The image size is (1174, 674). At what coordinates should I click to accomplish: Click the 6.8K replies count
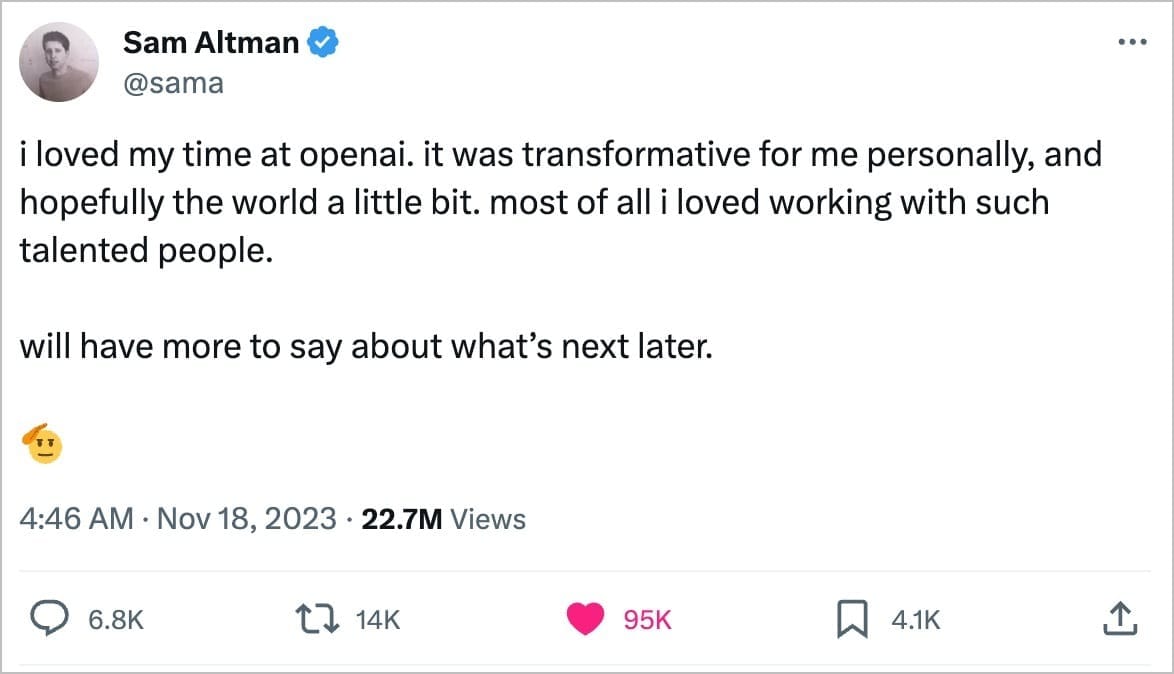[116, 620]
